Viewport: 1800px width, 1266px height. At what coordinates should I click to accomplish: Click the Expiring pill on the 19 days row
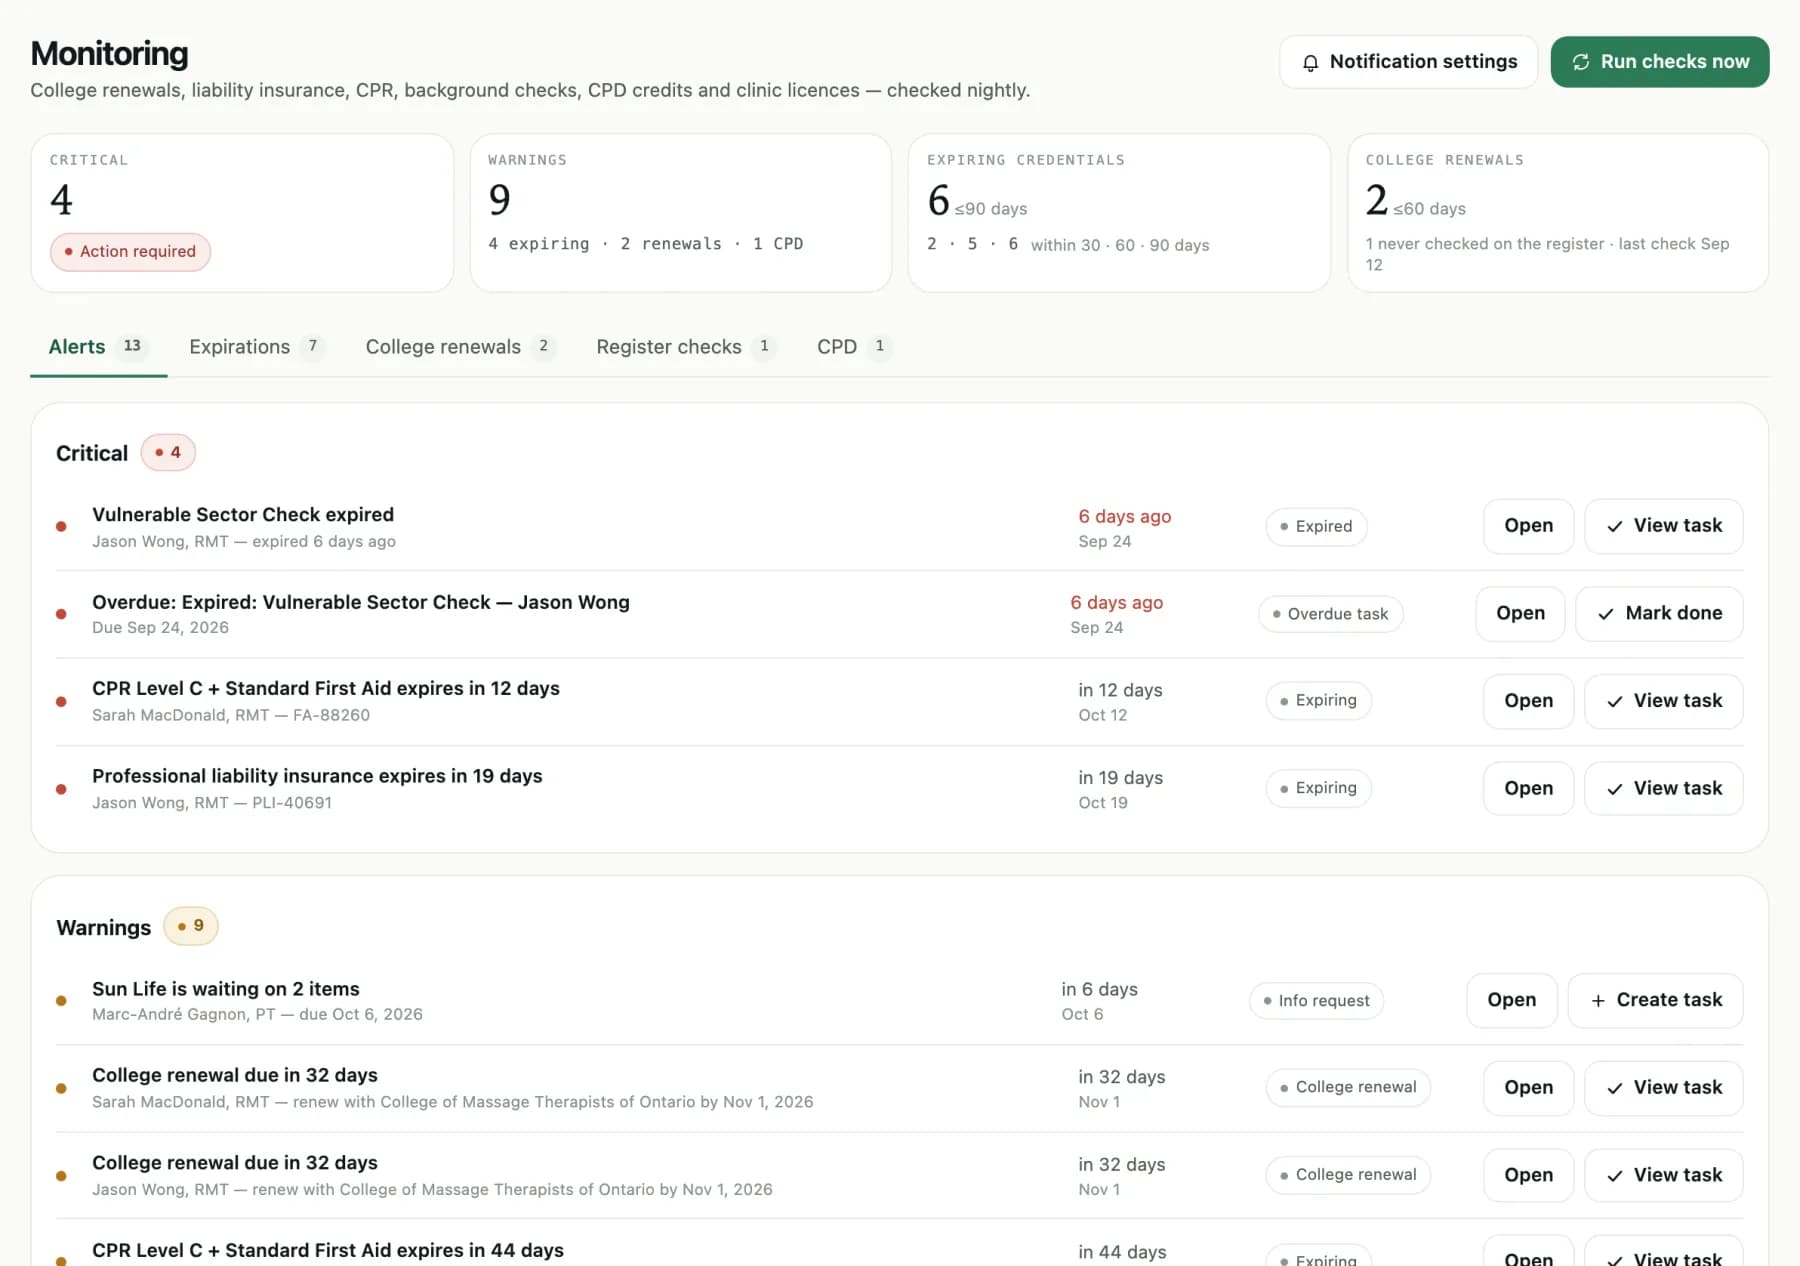tap(1318, 789)
